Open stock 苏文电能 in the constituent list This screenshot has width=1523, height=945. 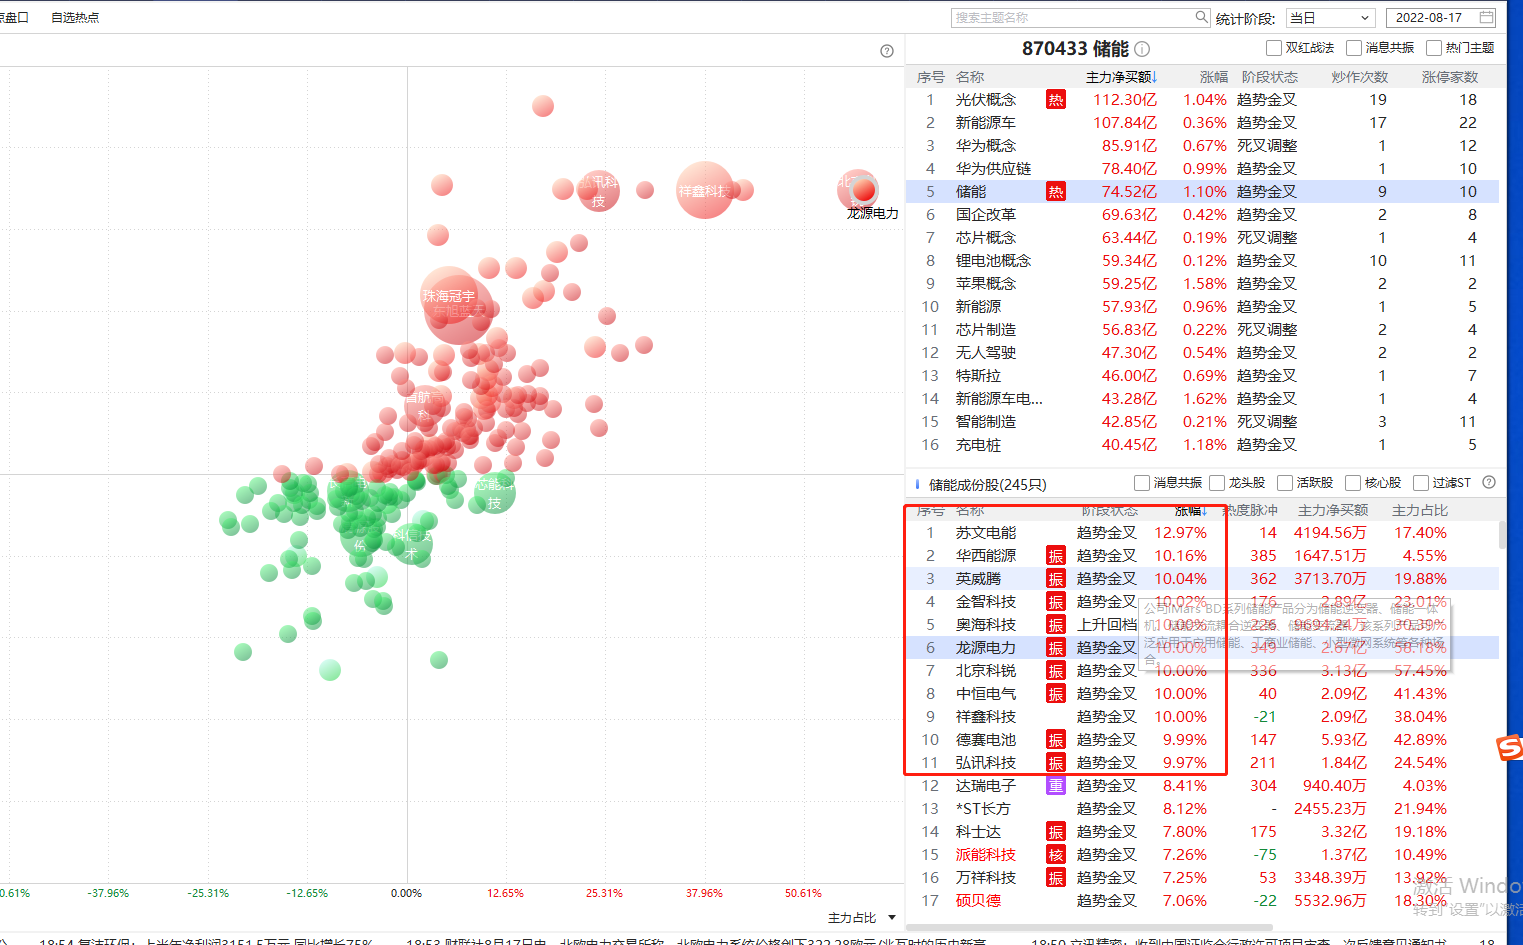(985, 533)
